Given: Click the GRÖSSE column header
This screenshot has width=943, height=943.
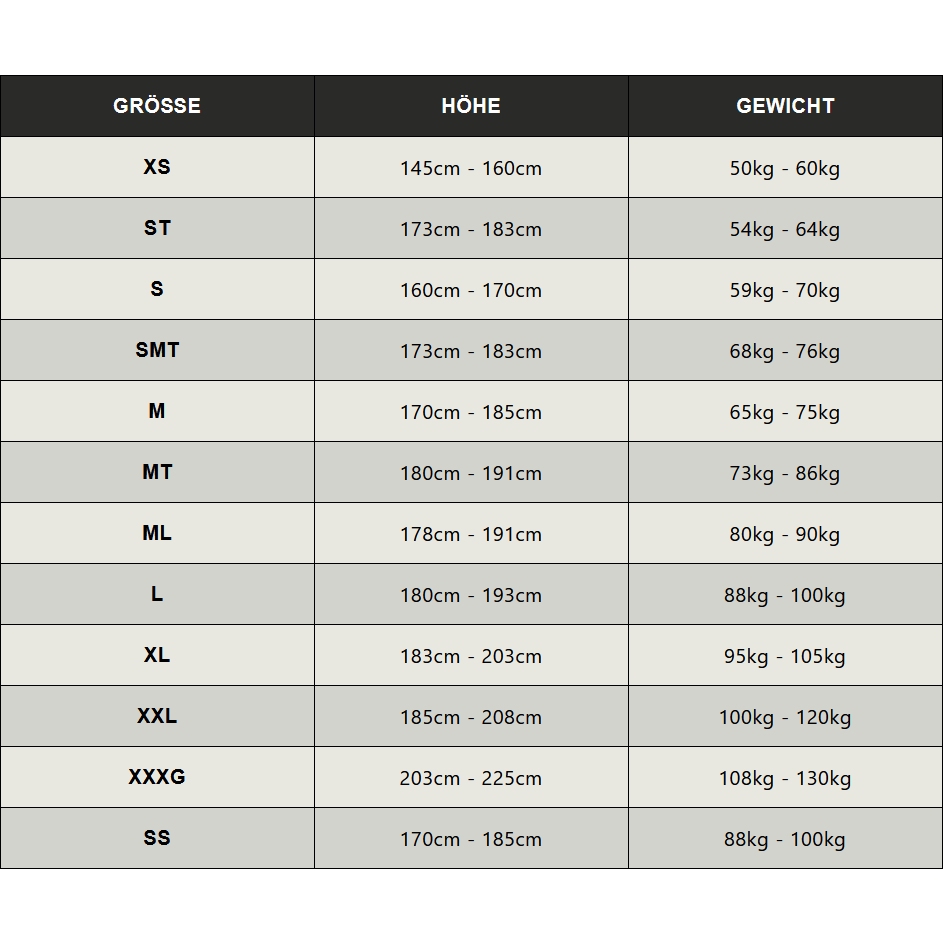Looking at the screenshot, I should pos(157,106).
